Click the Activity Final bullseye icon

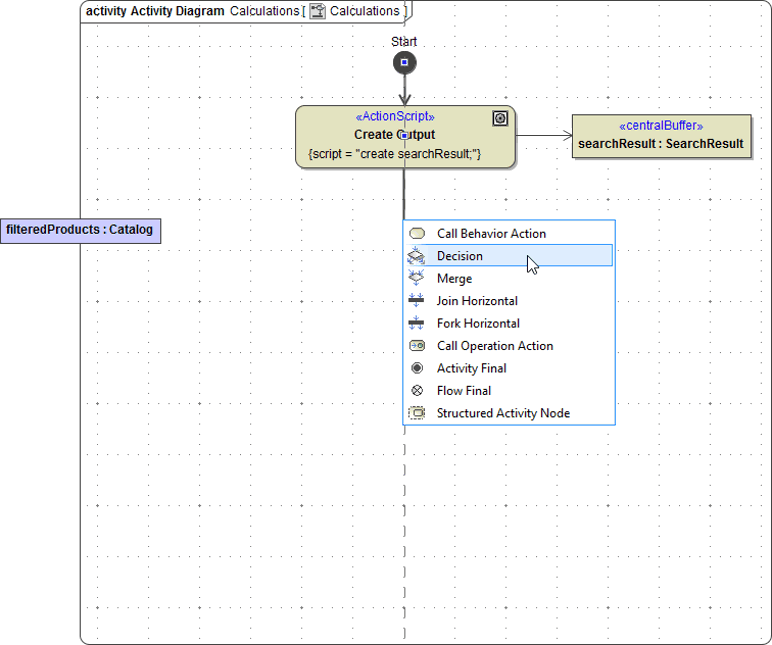tap(417, 368)
